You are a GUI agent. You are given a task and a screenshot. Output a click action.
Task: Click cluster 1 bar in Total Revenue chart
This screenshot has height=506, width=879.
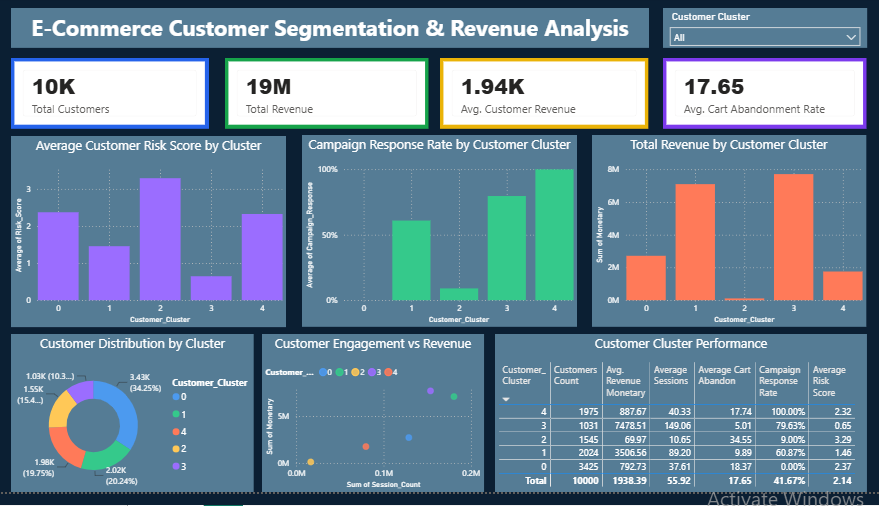[x=695, y=242]
